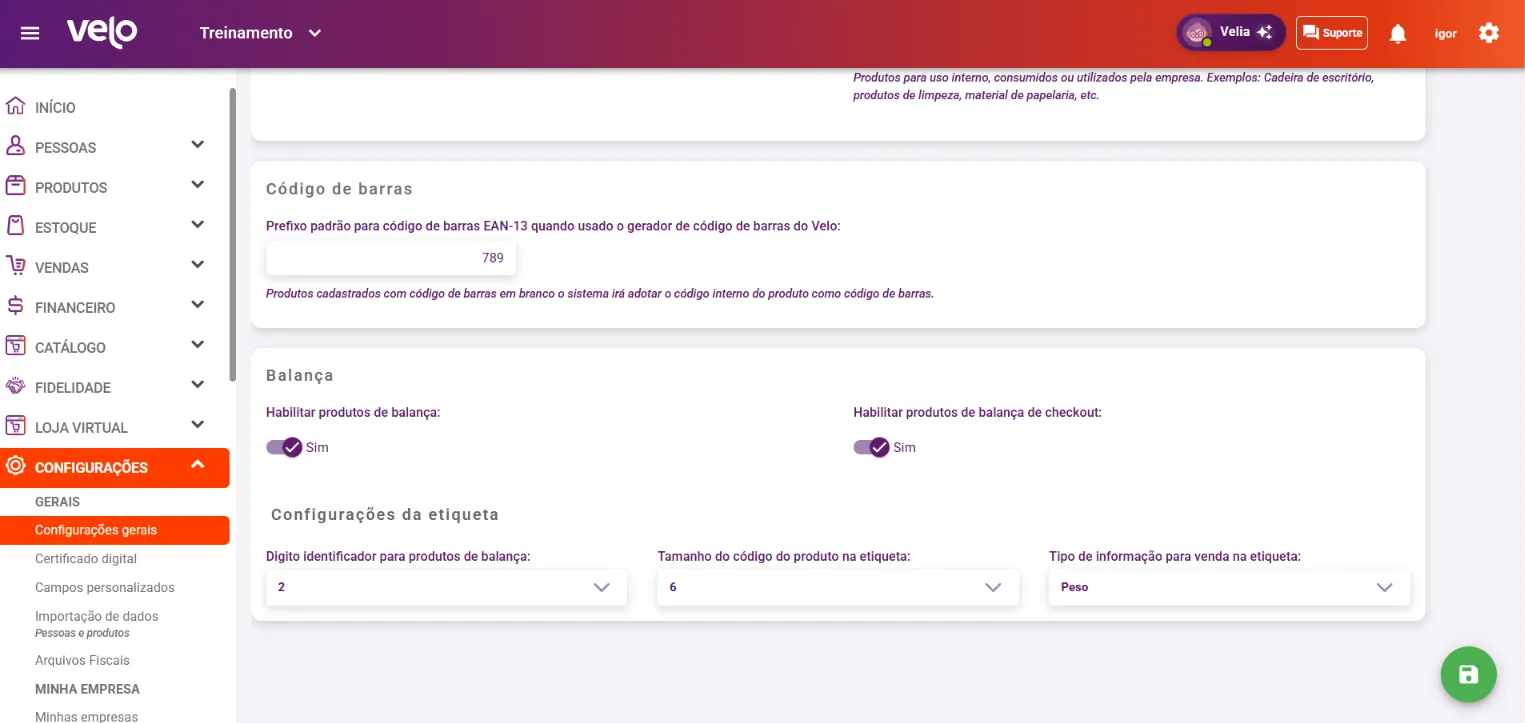This screenshot has height=723, width=1525.
Task: Open Digito identificador para produtos de balança dropdown
Action: click(446, 587)
